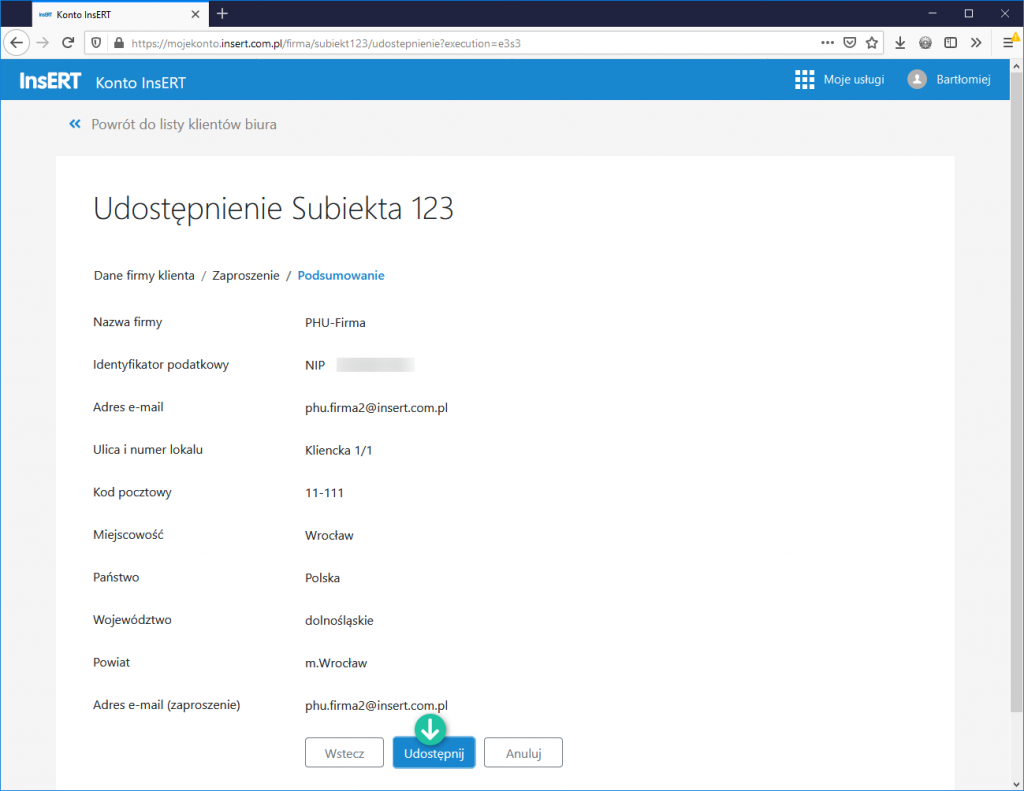Click scrollbar up arrow
This screenshot has height=791, width=1024.
pyautogui.click(x=1016, y=66)
